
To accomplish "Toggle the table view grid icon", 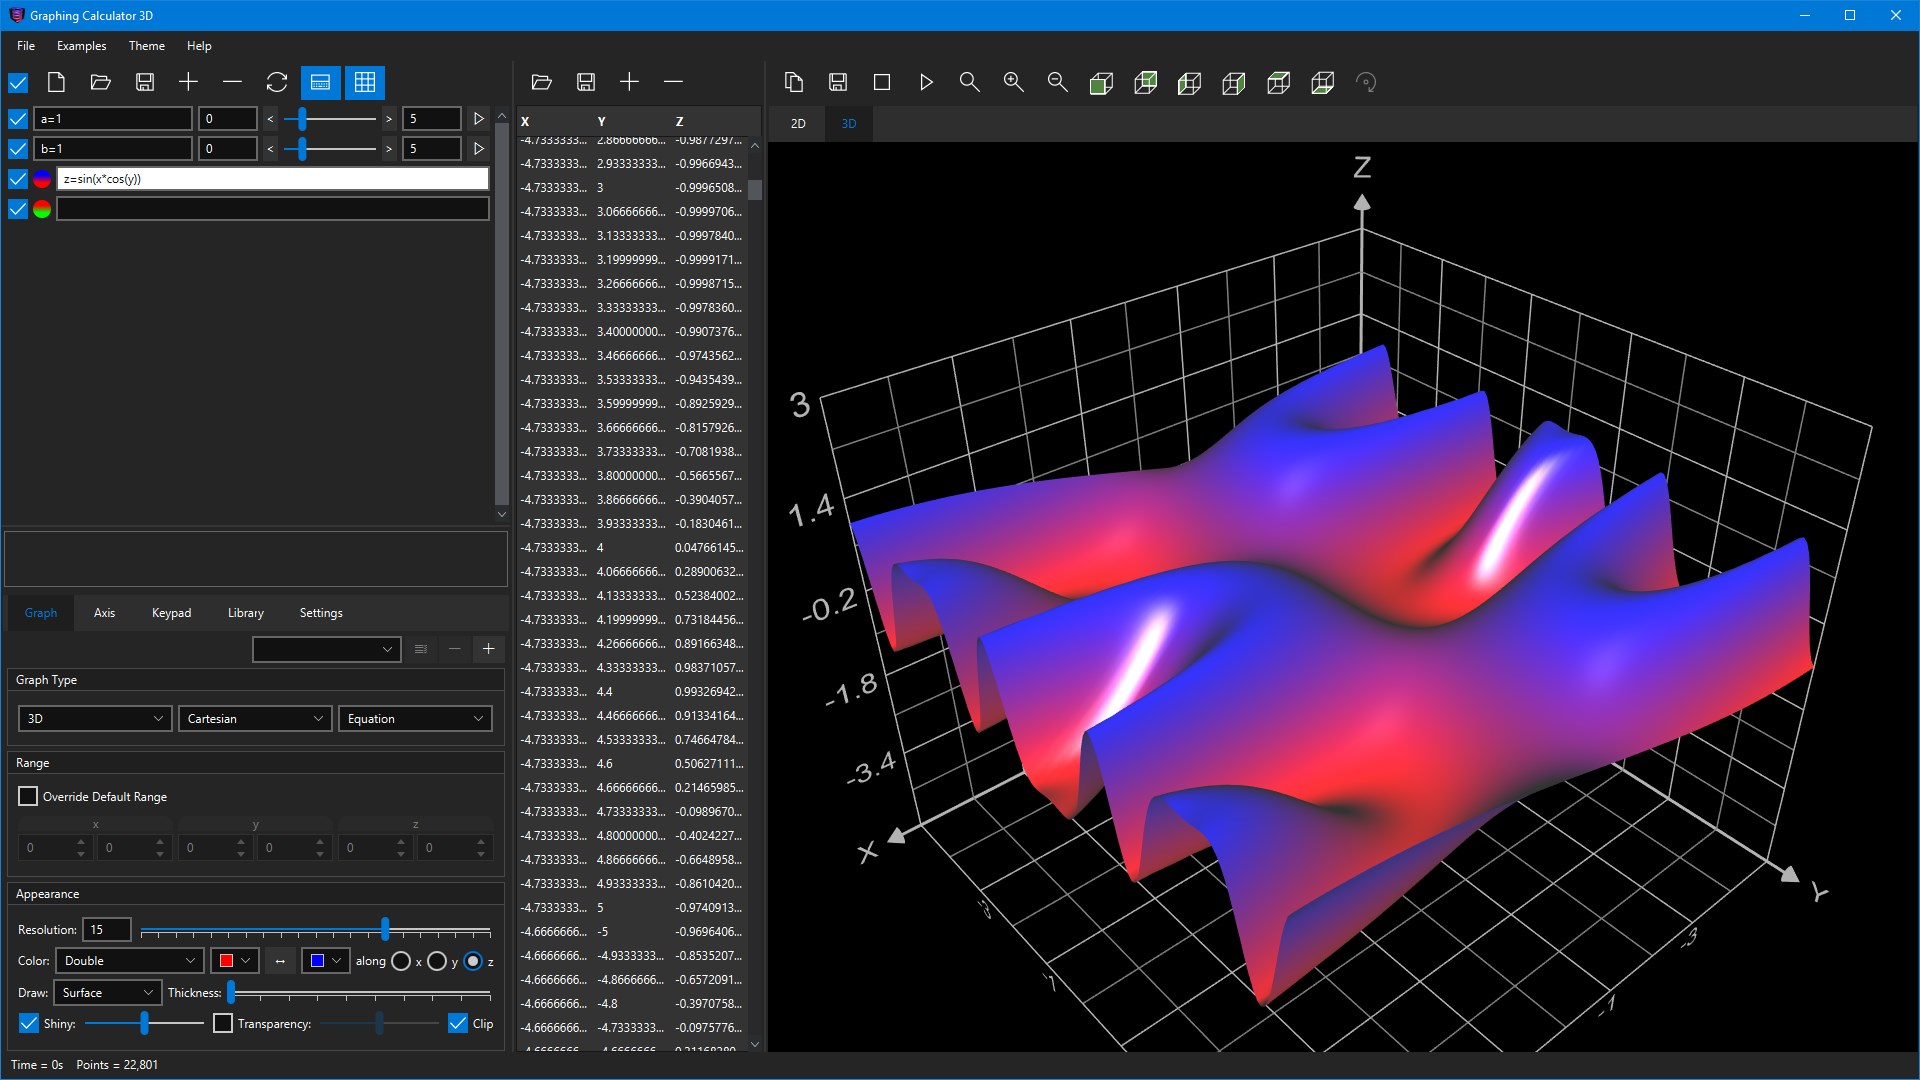I will [x=365, y=82].
